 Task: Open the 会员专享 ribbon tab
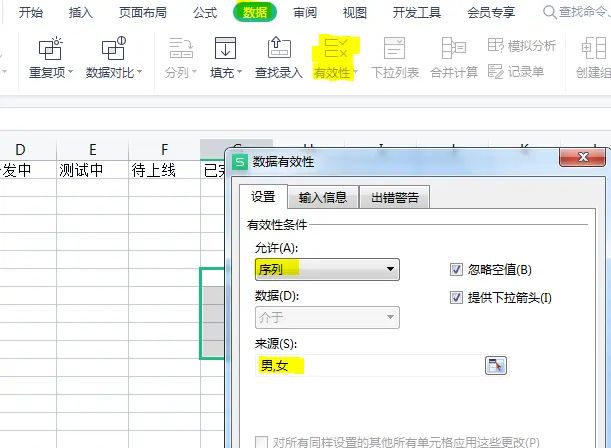(x=491, y=12)
